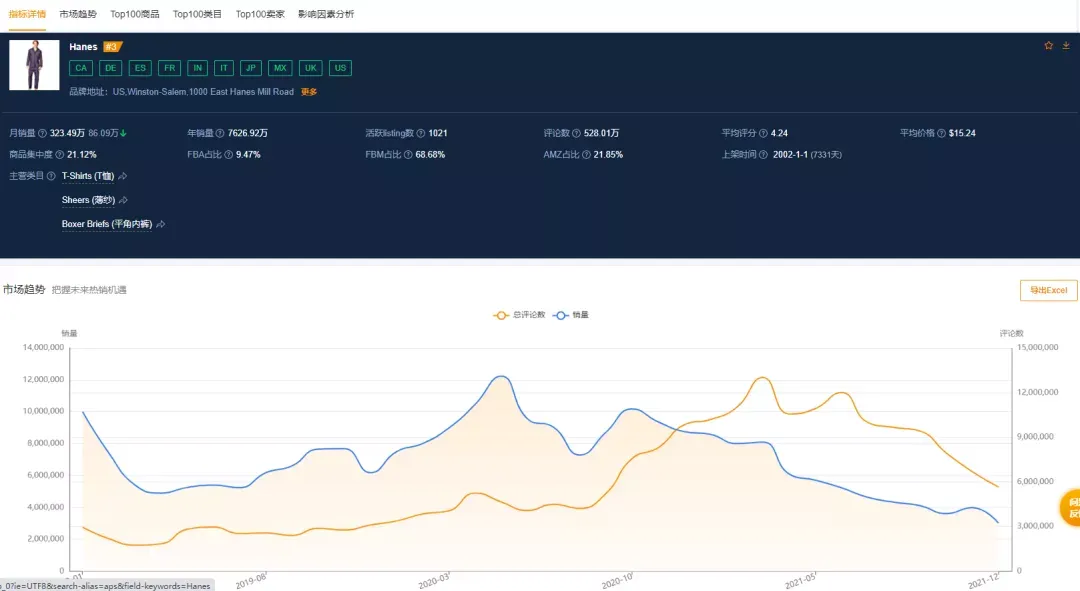1080x591 pixels.
Task: Show info icon for 平均价格
Action: click(942, 133)
